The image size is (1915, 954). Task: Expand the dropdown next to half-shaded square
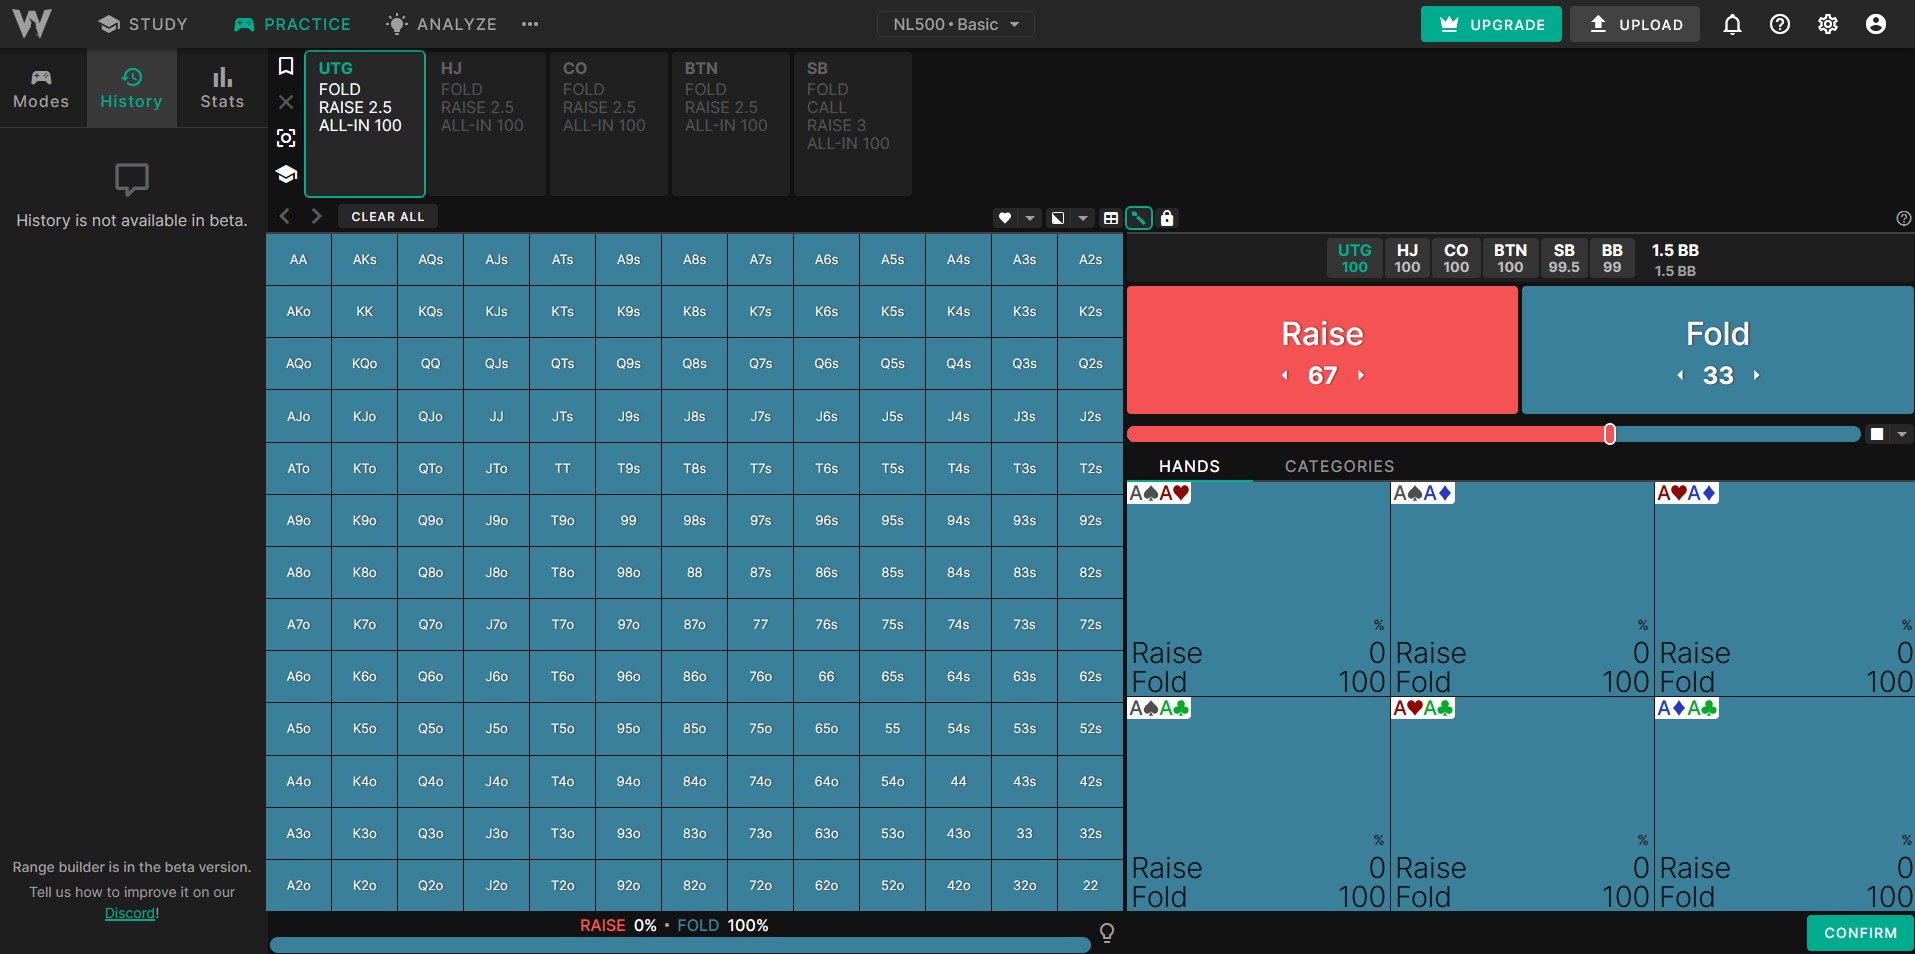1083,218
